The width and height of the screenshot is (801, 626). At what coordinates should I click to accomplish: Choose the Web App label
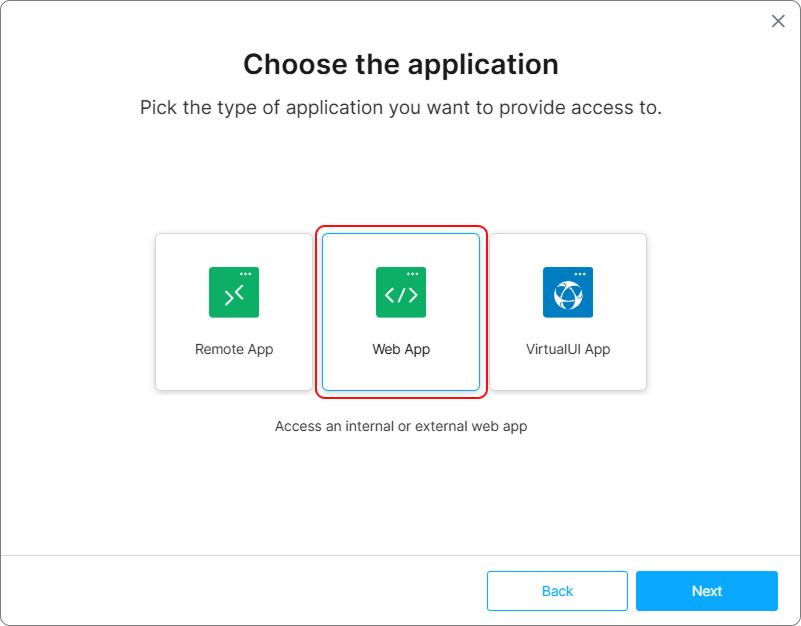pyautogui.click(x=401, y=350)
